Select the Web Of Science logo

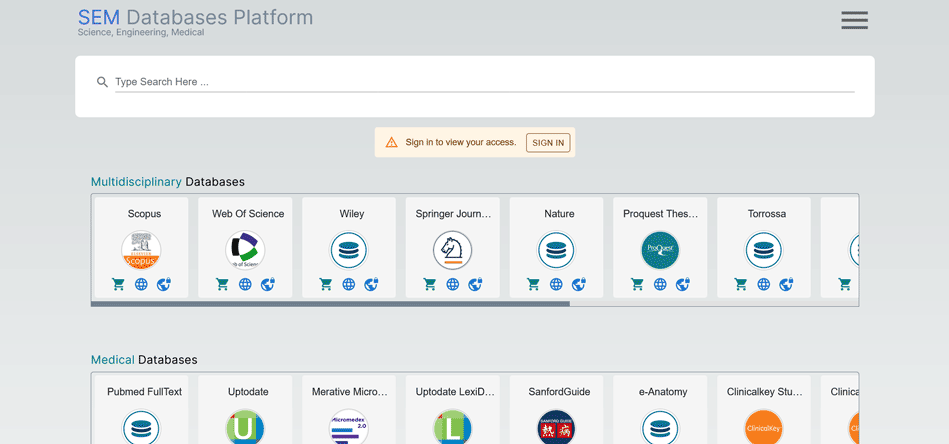(x=245, y=250)
